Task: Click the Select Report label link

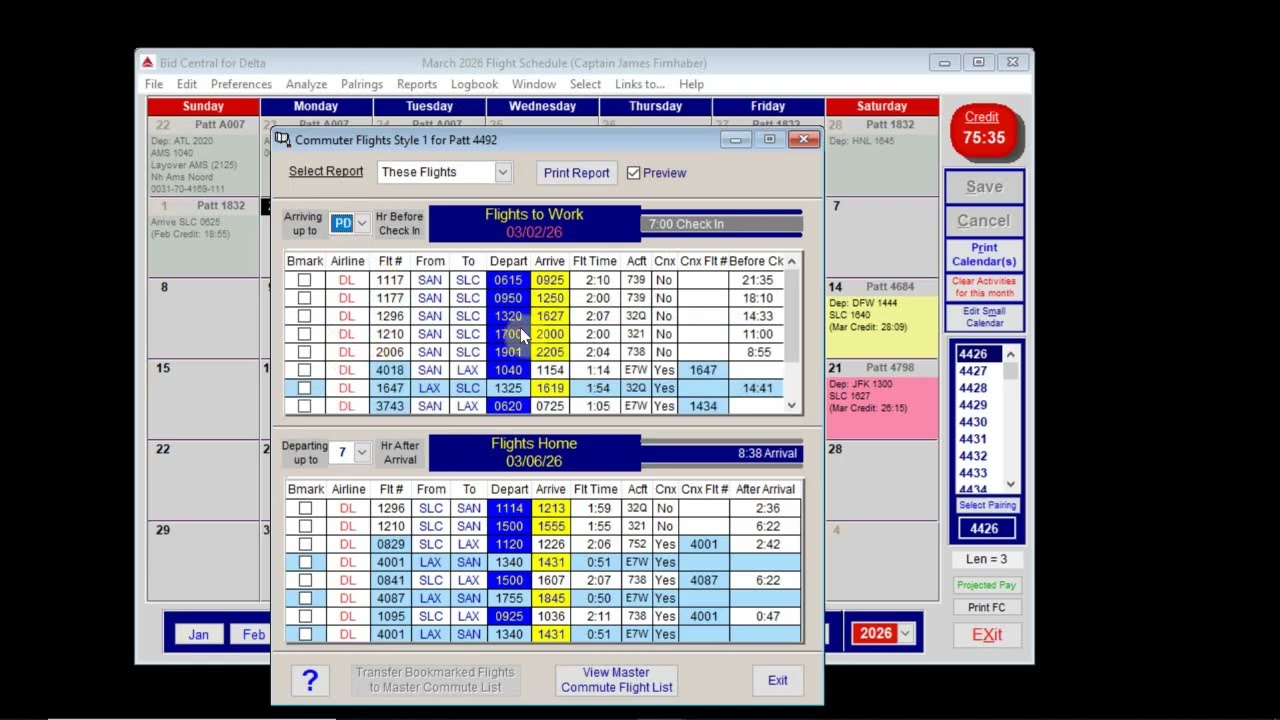Action: [x=326, y=171]
